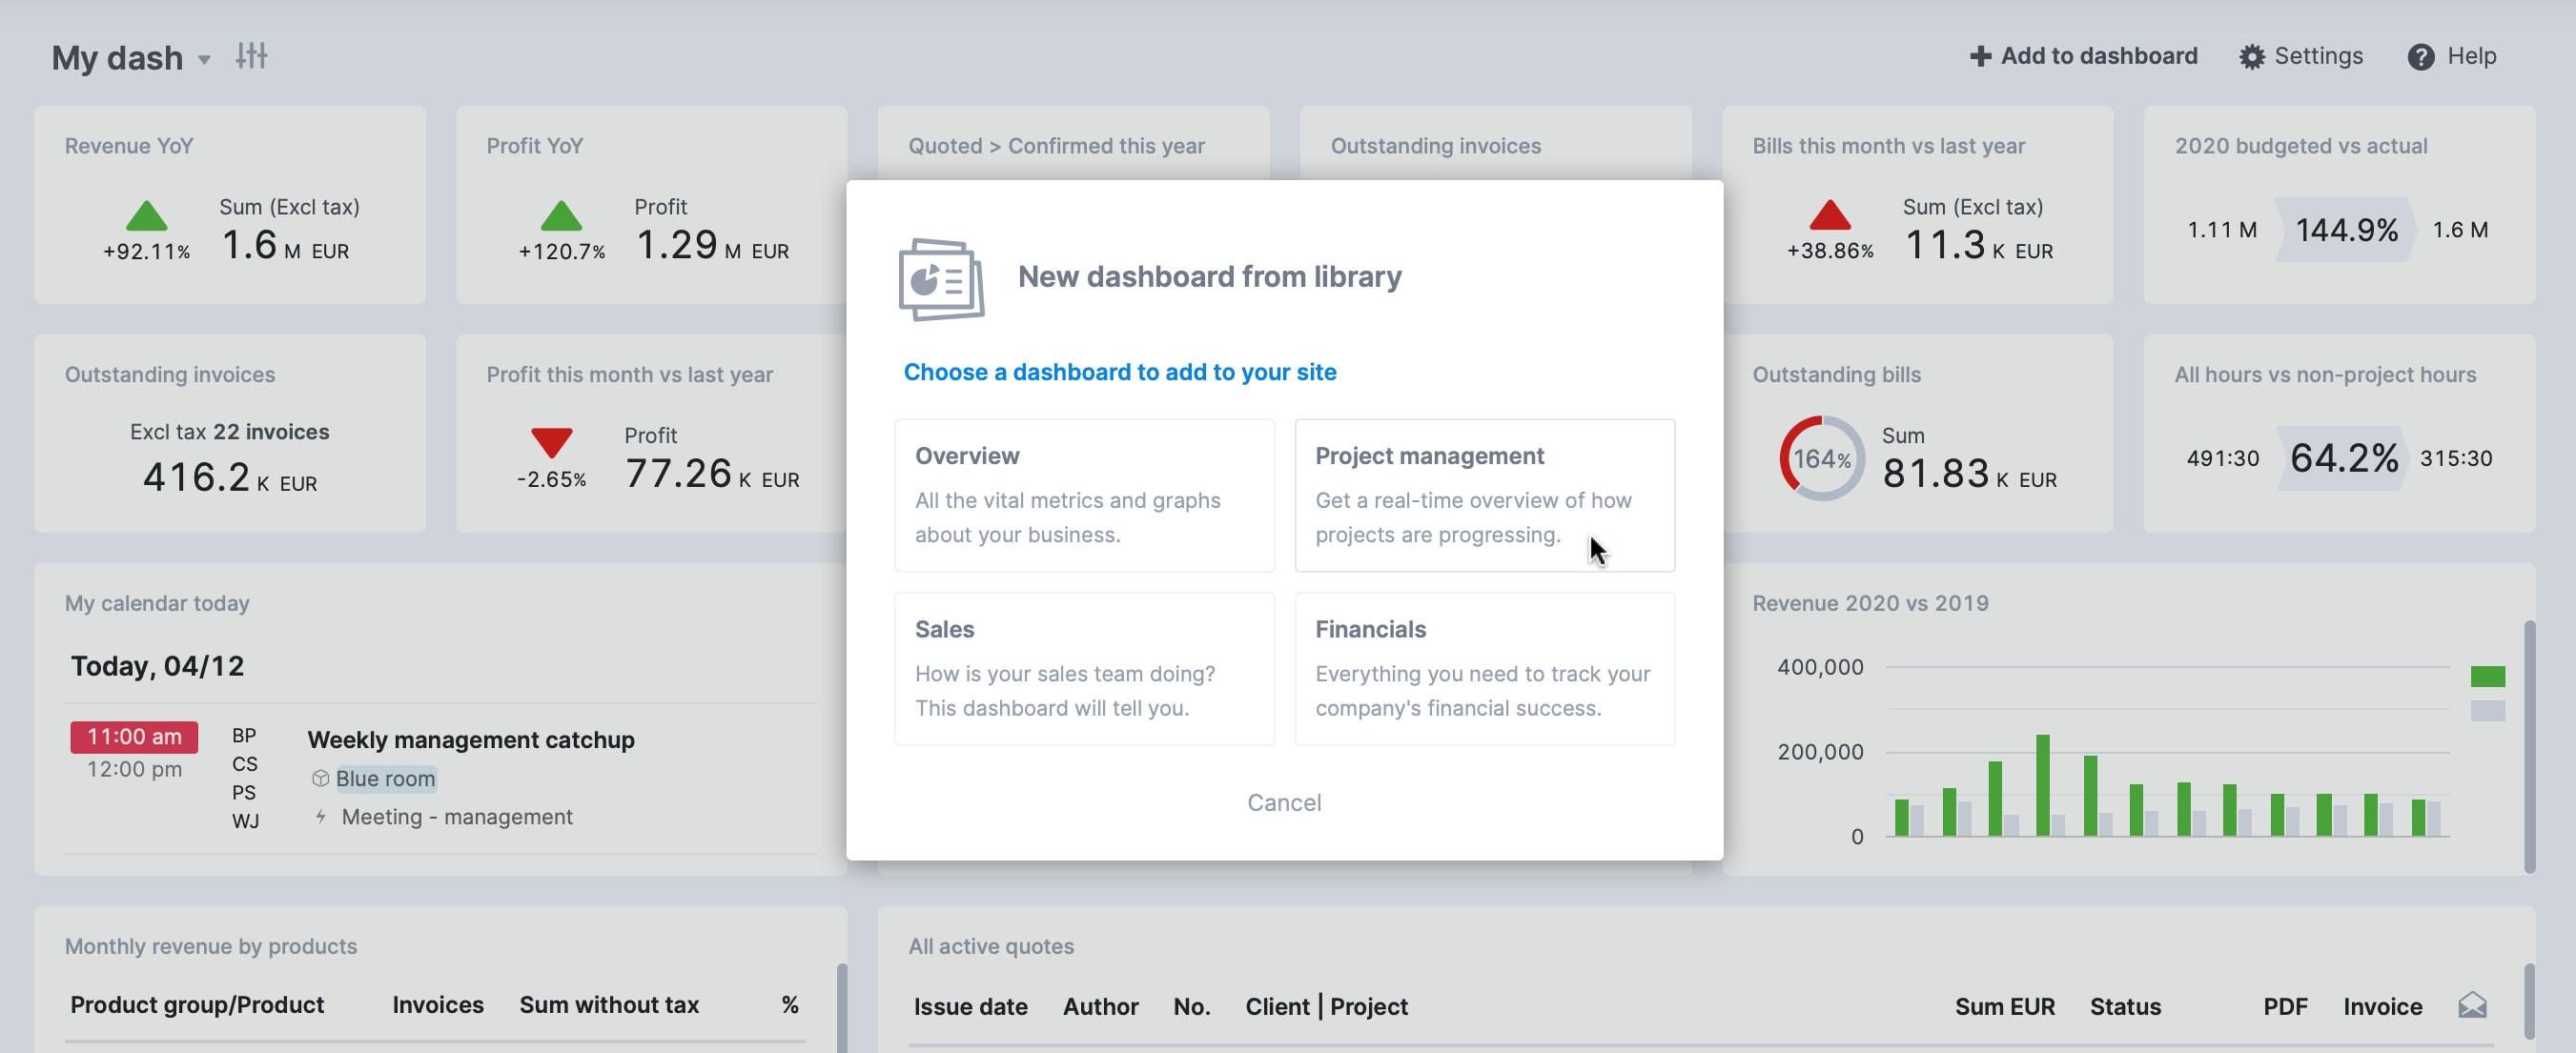The width and height of the screenshot is (2576, 1053).
Task: Click Invoice column header in active quotes
Action: pyautogui.click(x=2382, y=1006)
